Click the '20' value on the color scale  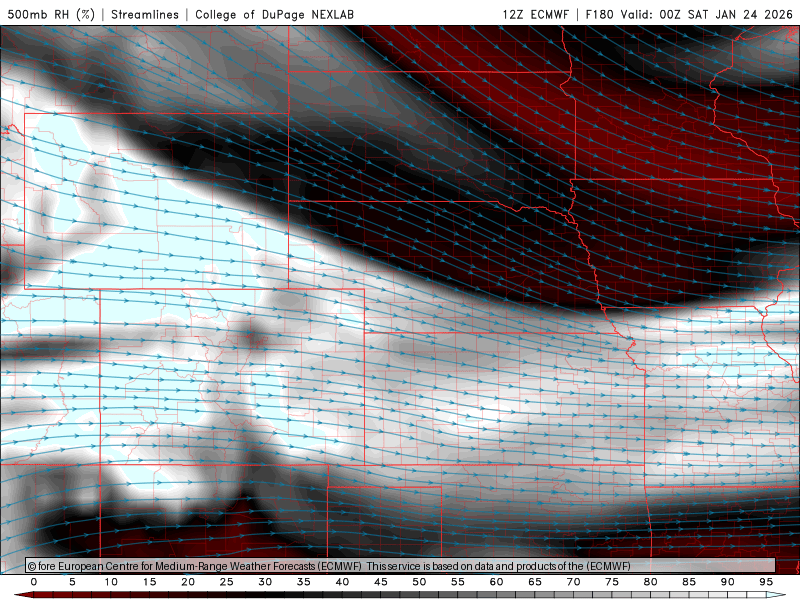(x=188, y=582)
